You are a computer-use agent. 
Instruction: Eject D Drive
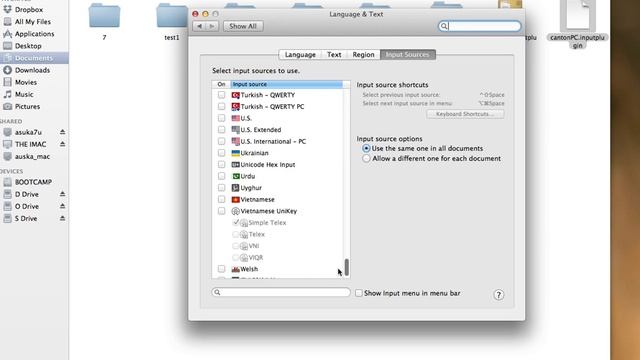(62, 194)
